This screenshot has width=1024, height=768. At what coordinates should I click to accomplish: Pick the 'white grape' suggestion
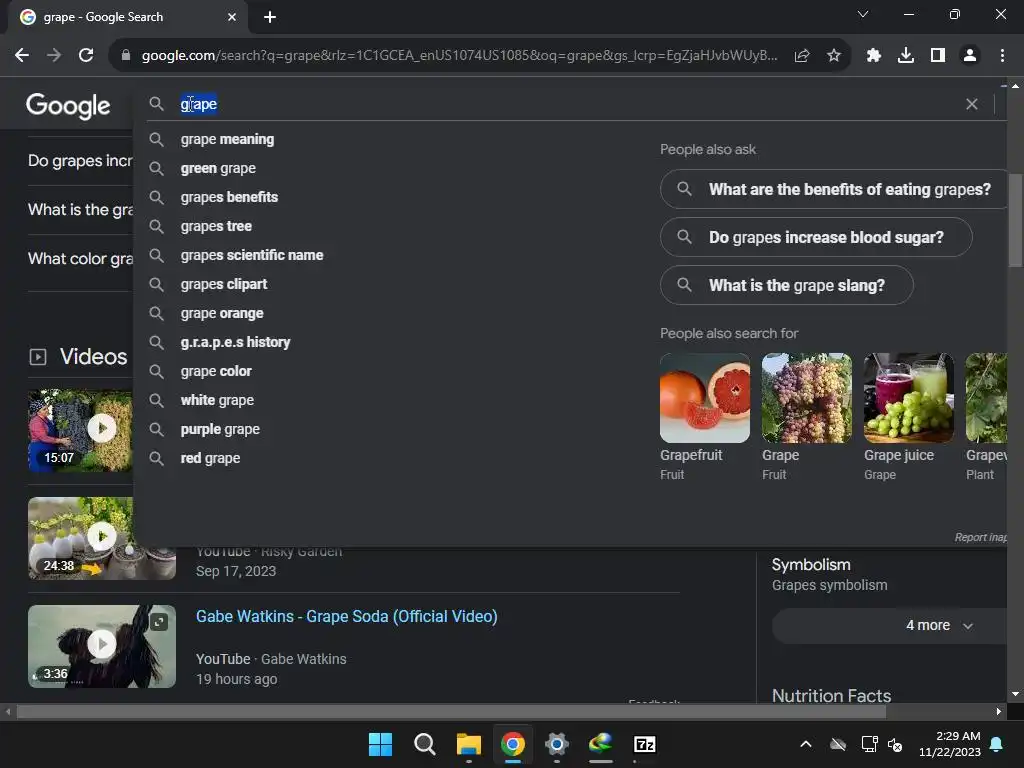coord(217,400)
